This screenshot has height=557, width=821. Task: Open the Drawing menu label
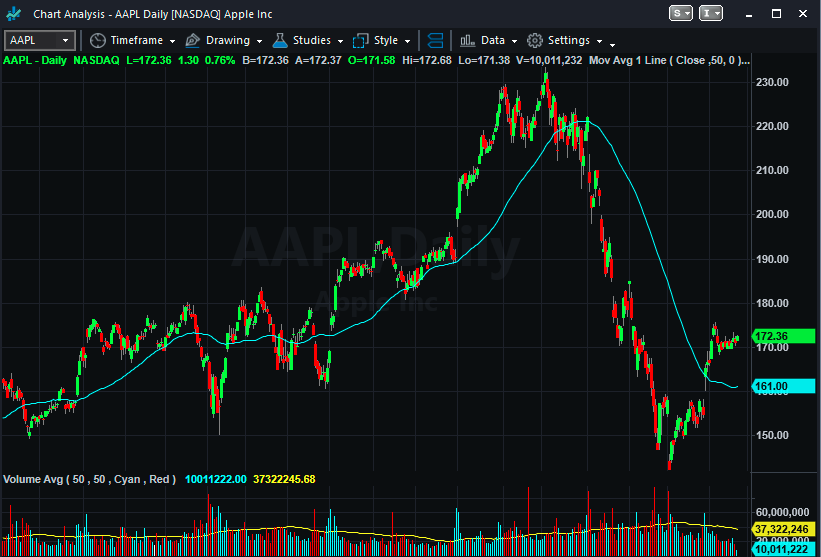pyautogui.click(x=228, y=40)
